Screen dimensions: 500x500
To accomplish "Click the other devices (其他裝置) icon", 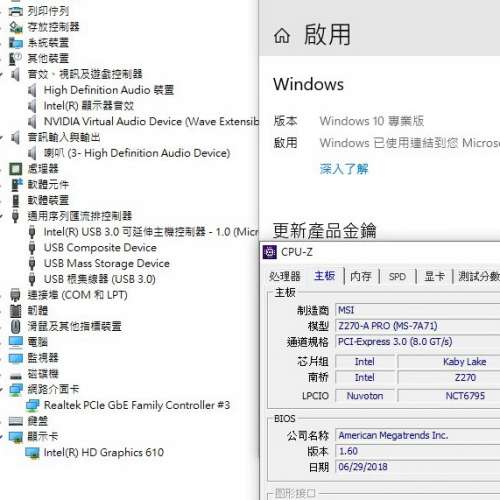I will tap(15, 58).
